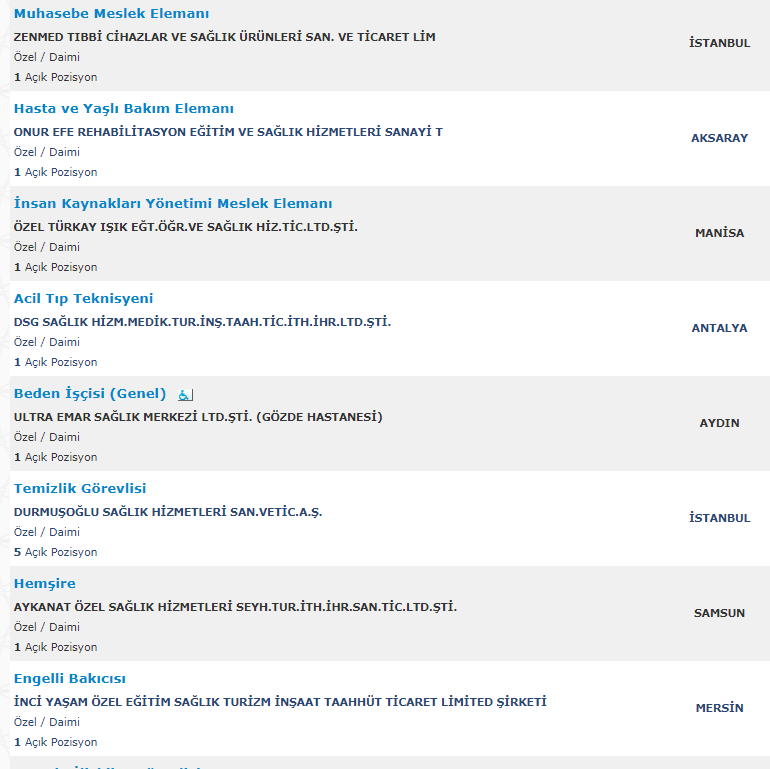Viewport: 770px width, 769px height.
Task: Open the Temizlik Görevlisi job posting
Action: tap(80, 489)
